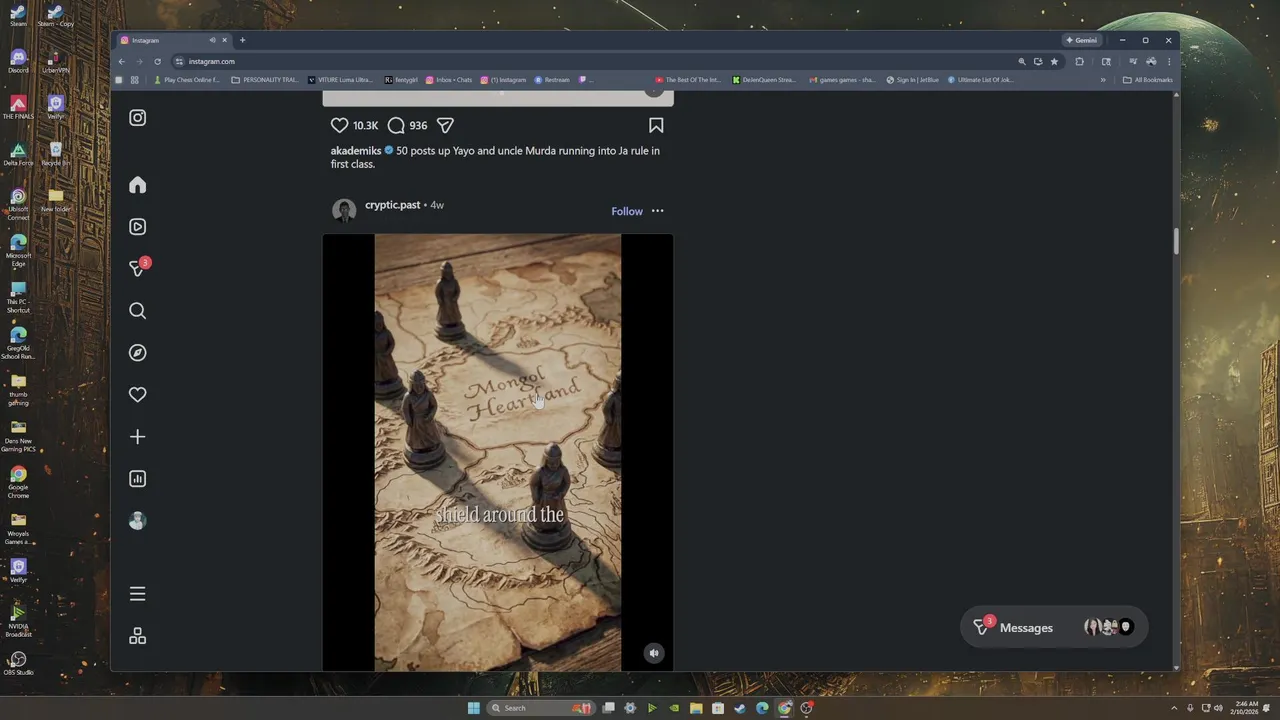Open Gemini button in Chrome title bar
1280x720 pixels.
point(1081,40)
